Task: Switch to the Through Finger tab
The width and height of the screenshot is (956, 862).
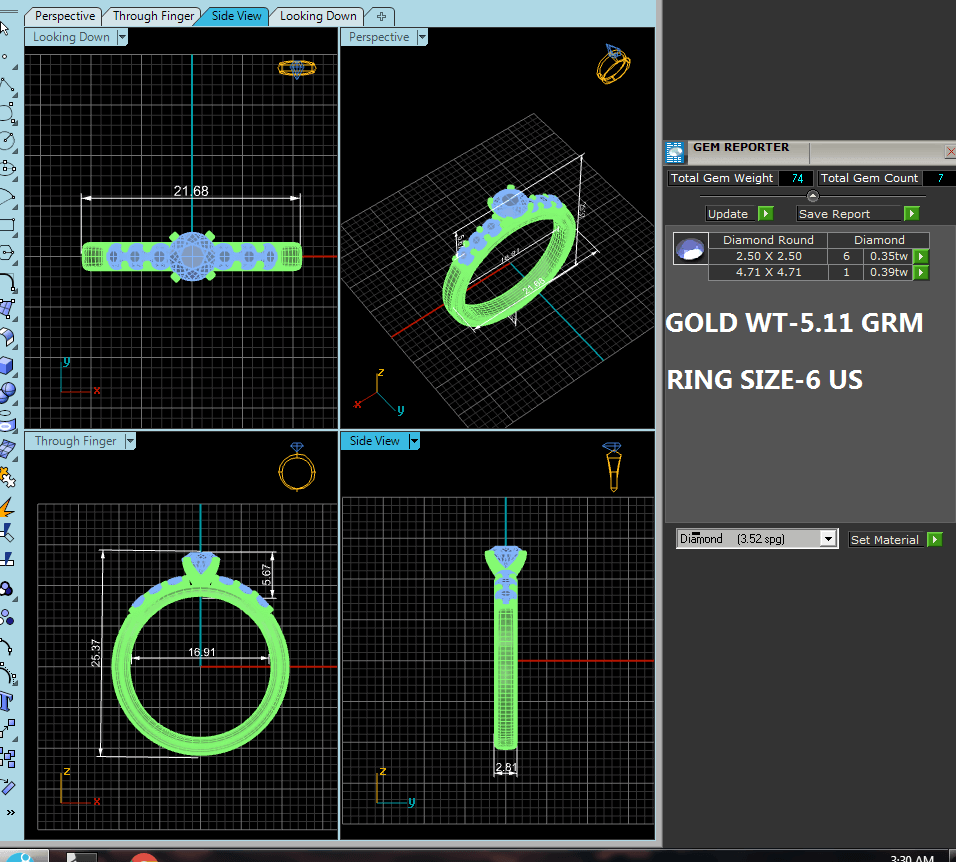Action: point(153,16)
